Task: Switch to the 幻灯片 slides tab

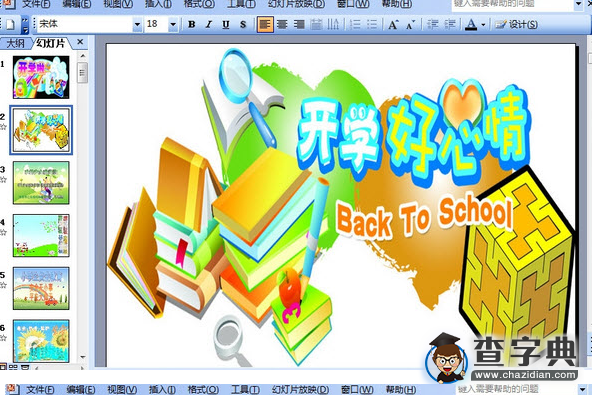Action: (51, 43)
